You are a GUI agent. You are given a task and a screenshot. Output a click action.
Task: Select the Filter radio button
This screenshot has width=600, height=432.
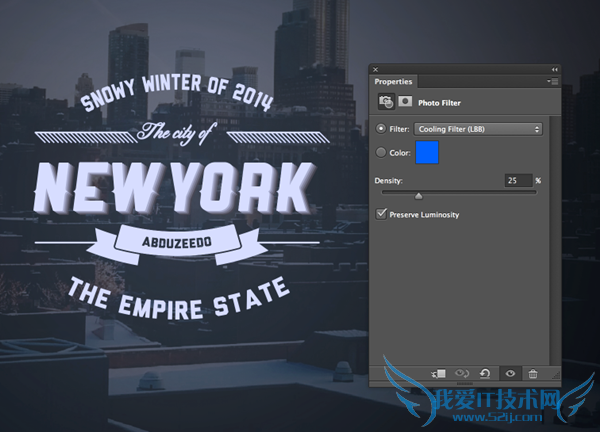point(381,129)
